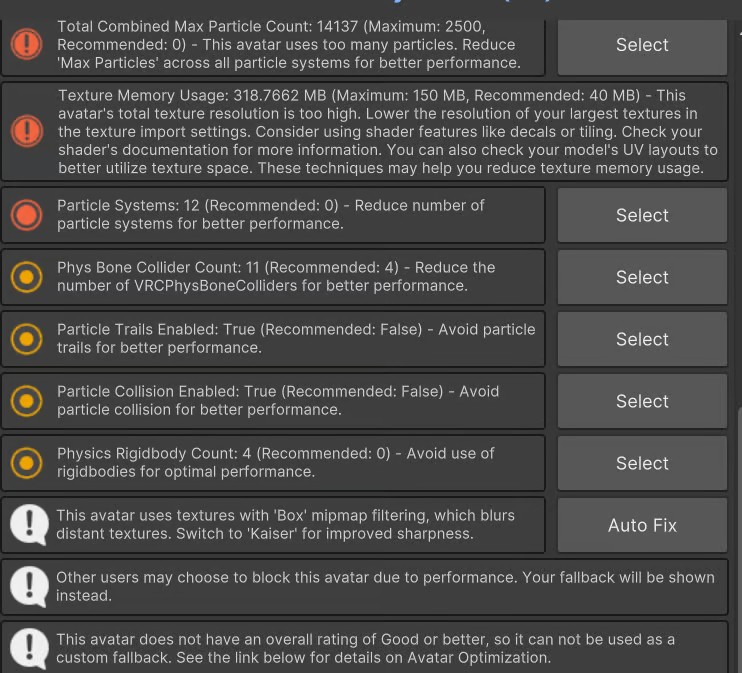
Task: Click the vertical scrollbar on the right edge
Action: tap(739, 540)
